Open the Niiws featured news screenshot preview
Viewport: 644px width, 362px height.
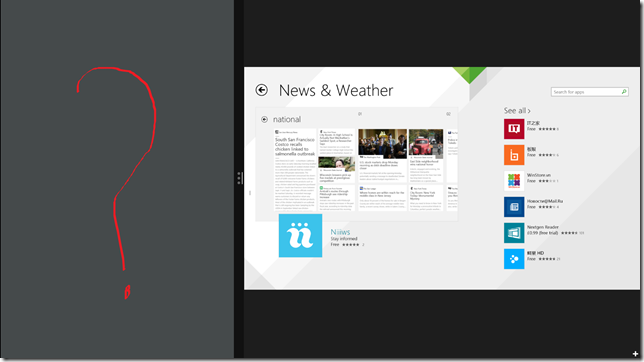pyautogui.click(x=356, y=164)
